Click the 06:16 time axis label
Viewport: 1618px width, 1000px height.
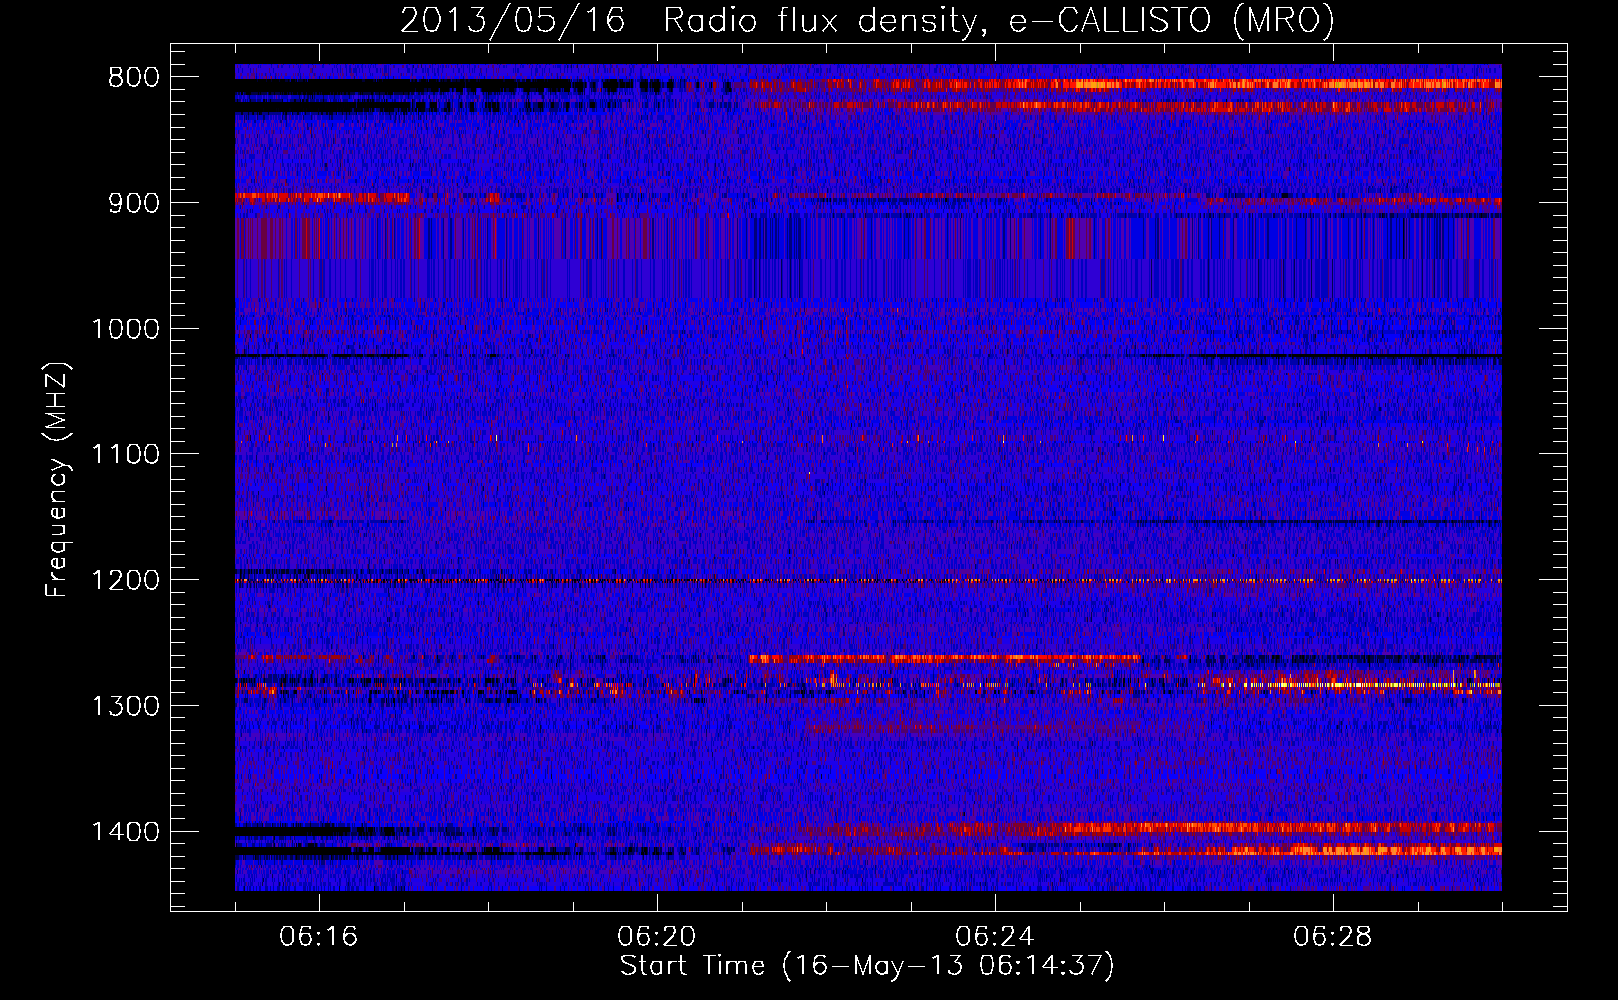[x=319, y=937]
